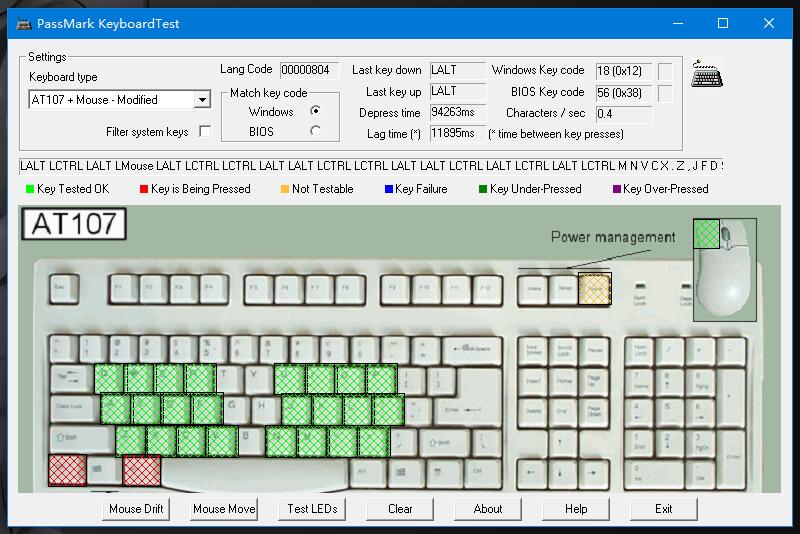Image resolution: width=800 pixels, height=534 pixels.
Task: Click the AT107 keyboard label
Action: (x=74, y=223)
